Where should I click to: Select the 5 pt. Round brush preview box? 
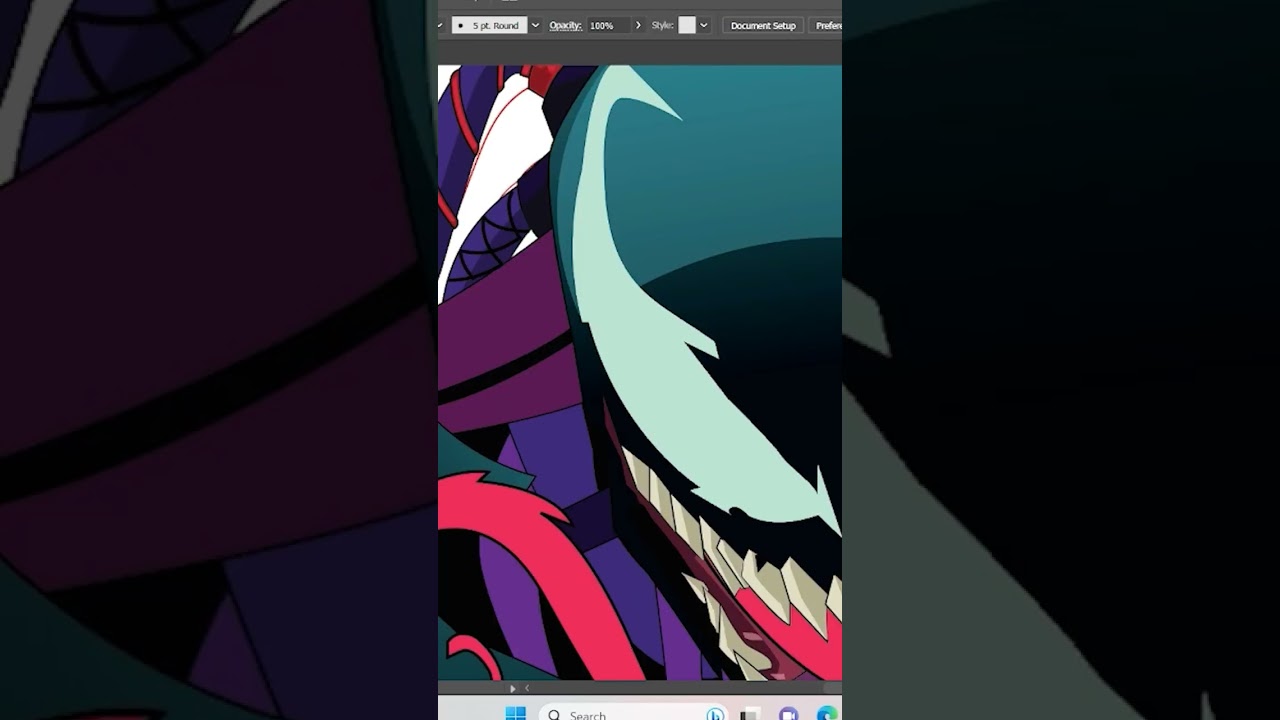point(489,26)
